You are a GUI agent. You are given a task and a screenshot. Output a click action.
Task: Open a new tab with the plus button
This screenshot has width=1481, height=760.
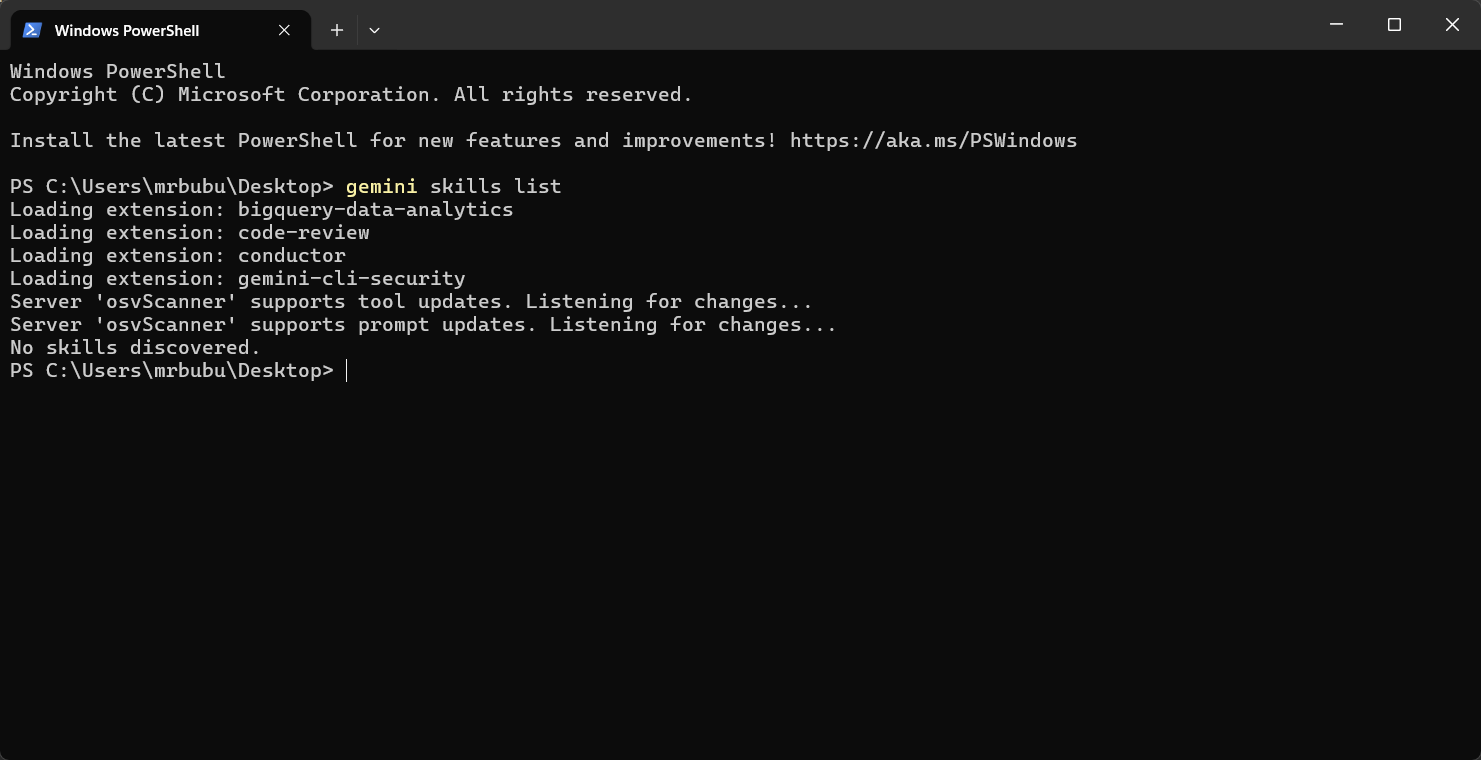point(337,30)
